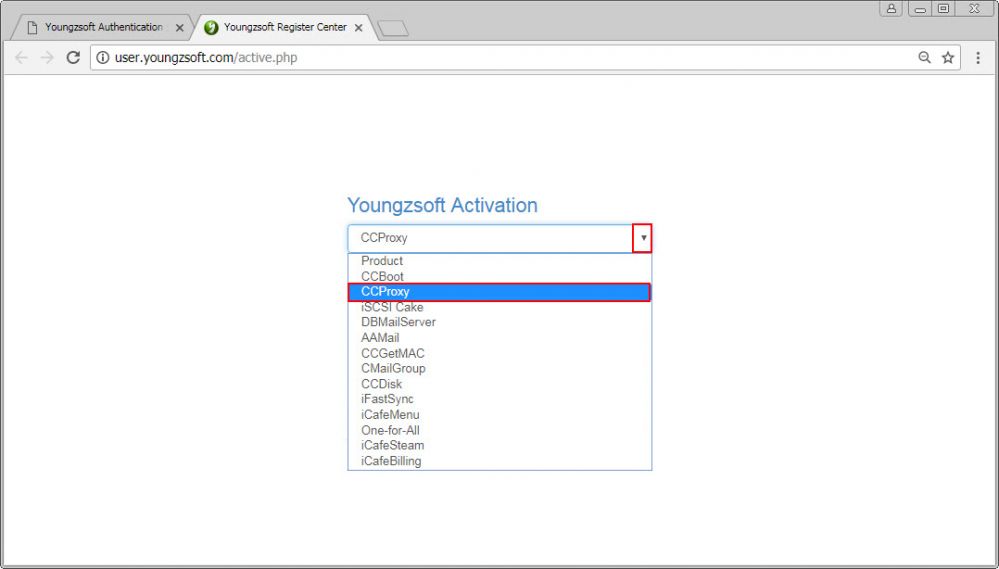Image resolution: width=999 pixels, height=569 pixels.
Task: Switch to the Youngzsoft Authentication tab
Action: coord(102,27)
